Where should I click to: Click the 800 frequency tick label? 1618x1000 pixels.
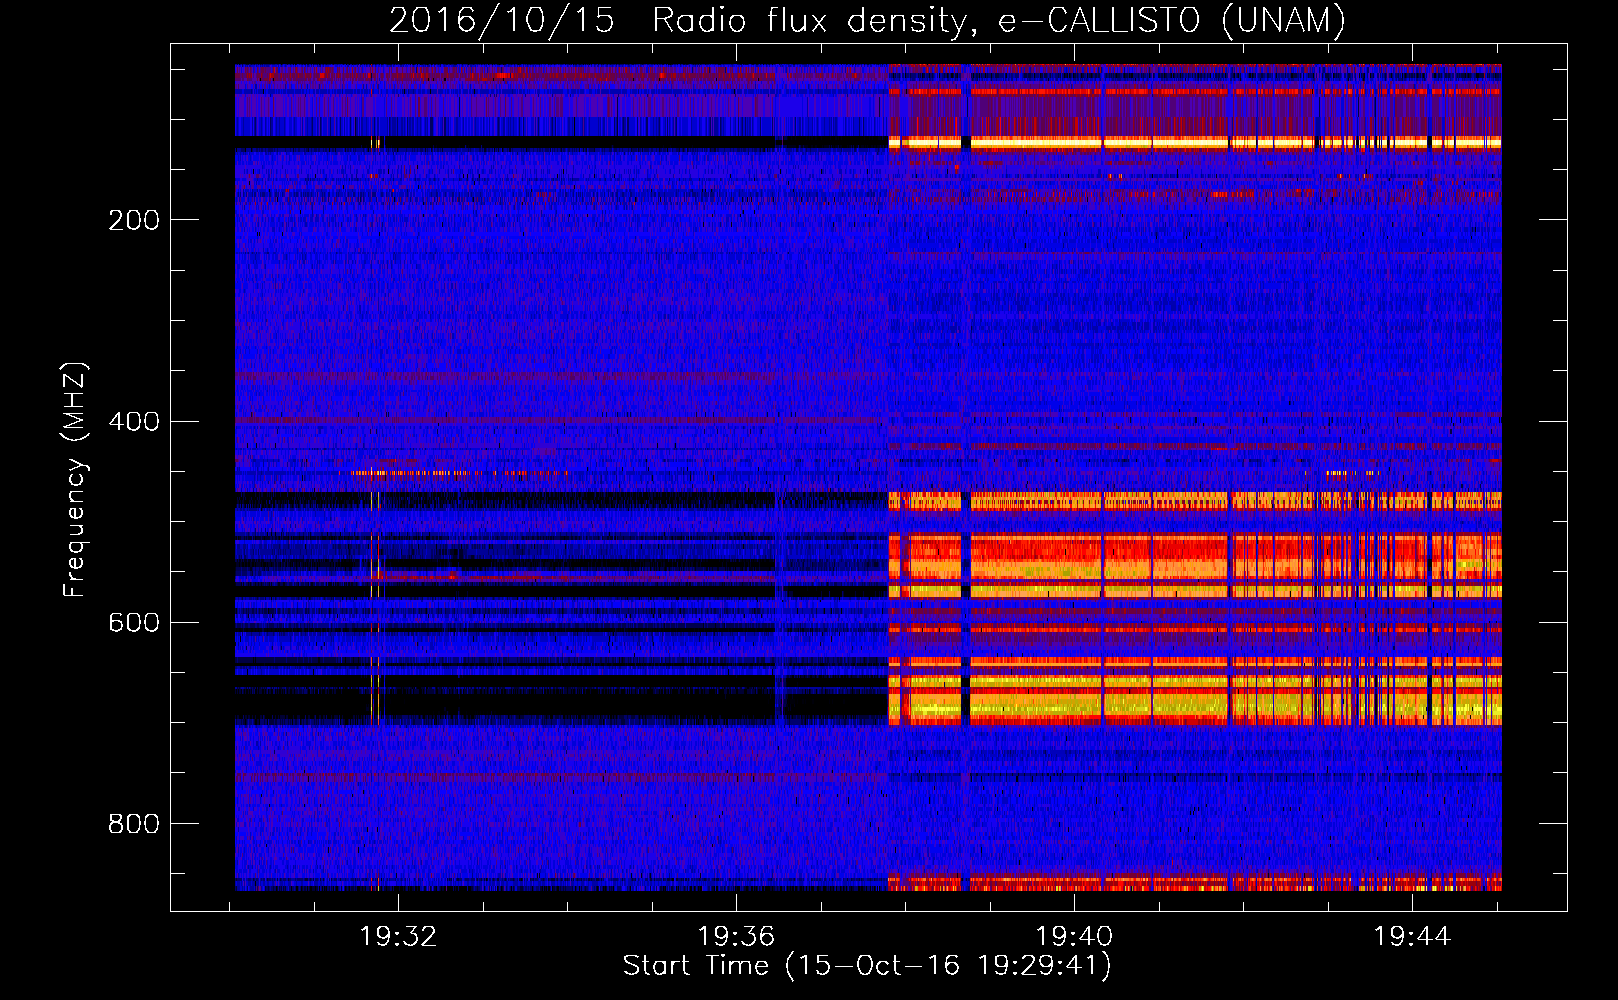click(133, 824)
